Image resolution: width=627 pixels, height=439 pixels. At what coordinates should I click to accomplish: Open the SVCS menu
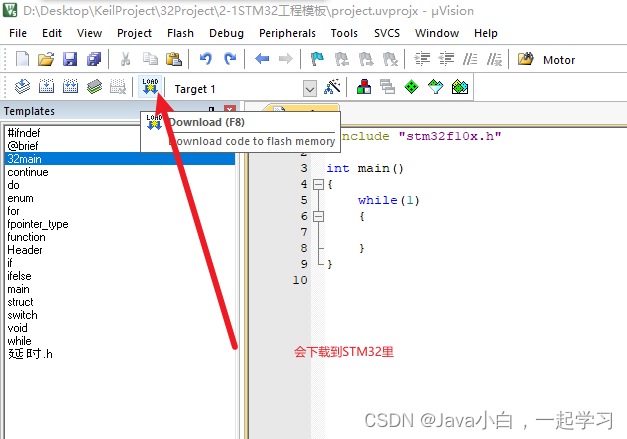(387, 33)
